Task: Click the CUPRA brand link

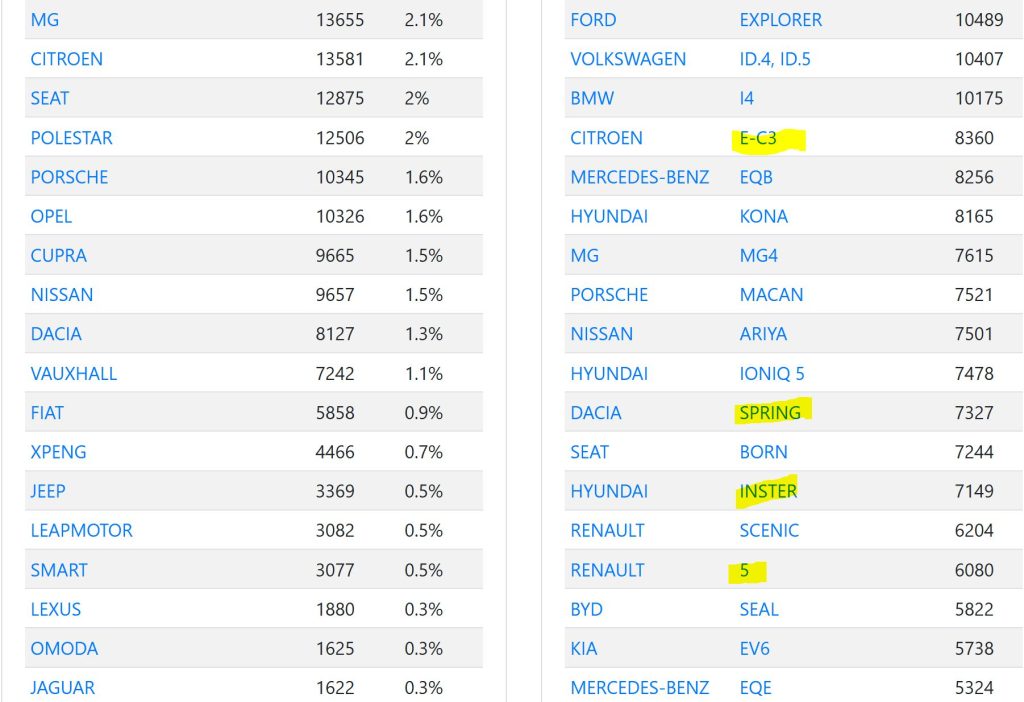Action: [x=58, y=256]
